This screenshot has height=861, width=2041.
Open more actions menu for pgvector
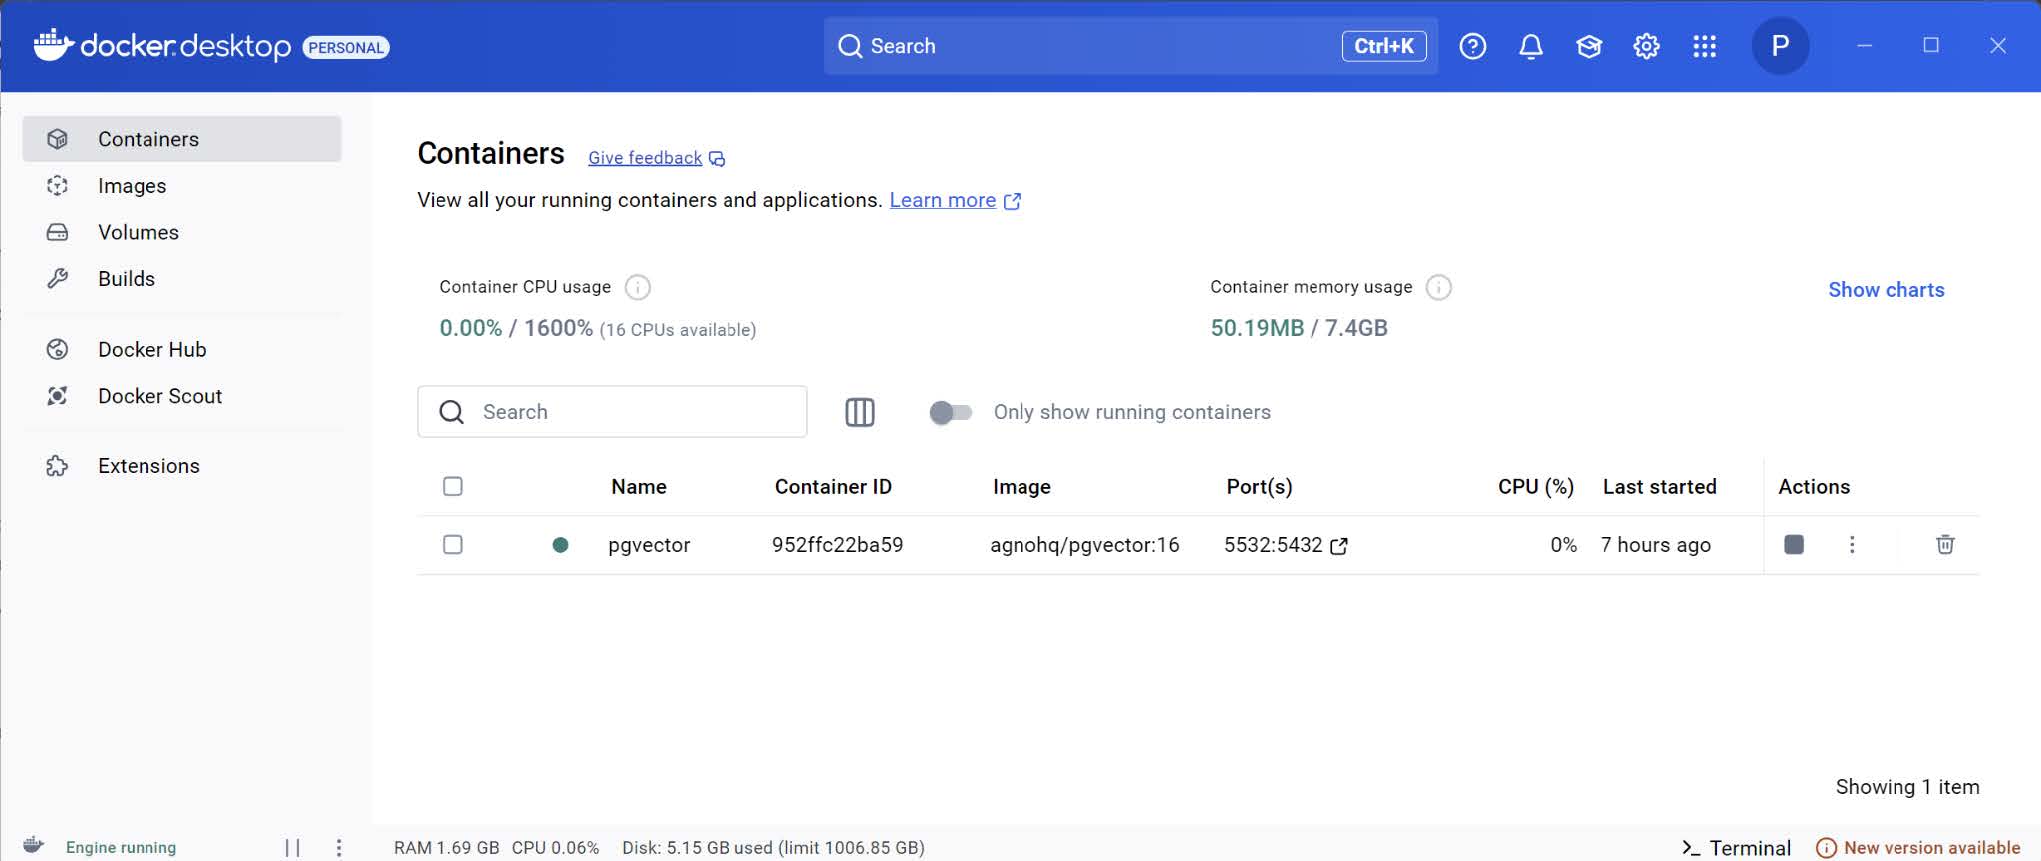click(1852, 544)
